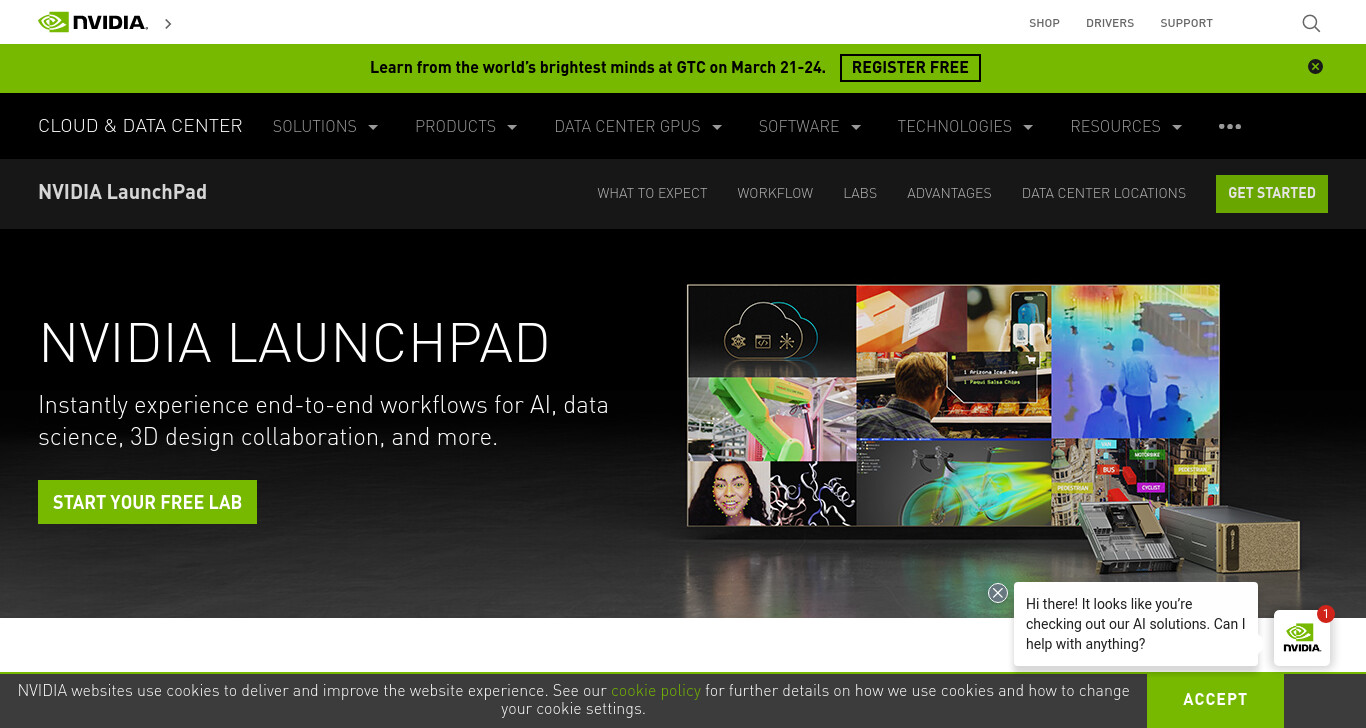Click the Get Started button
This screenshot has height=728, width=1366.
click(x=1272, y=193)
